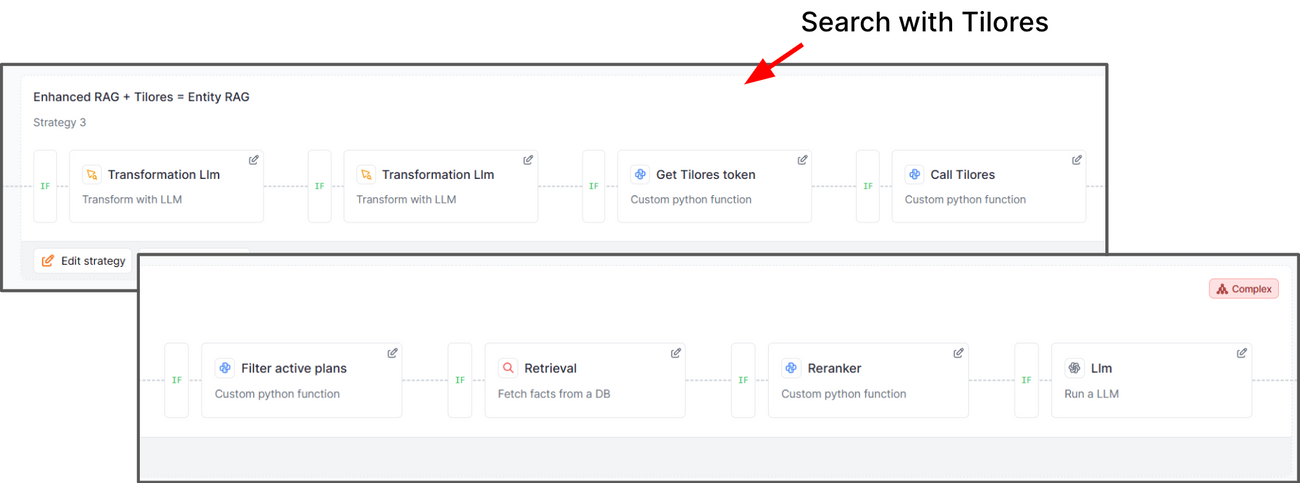Select the Retrieval magnifier icon
Viewport: 1300px width, 483px height.
tap(507, 368)
